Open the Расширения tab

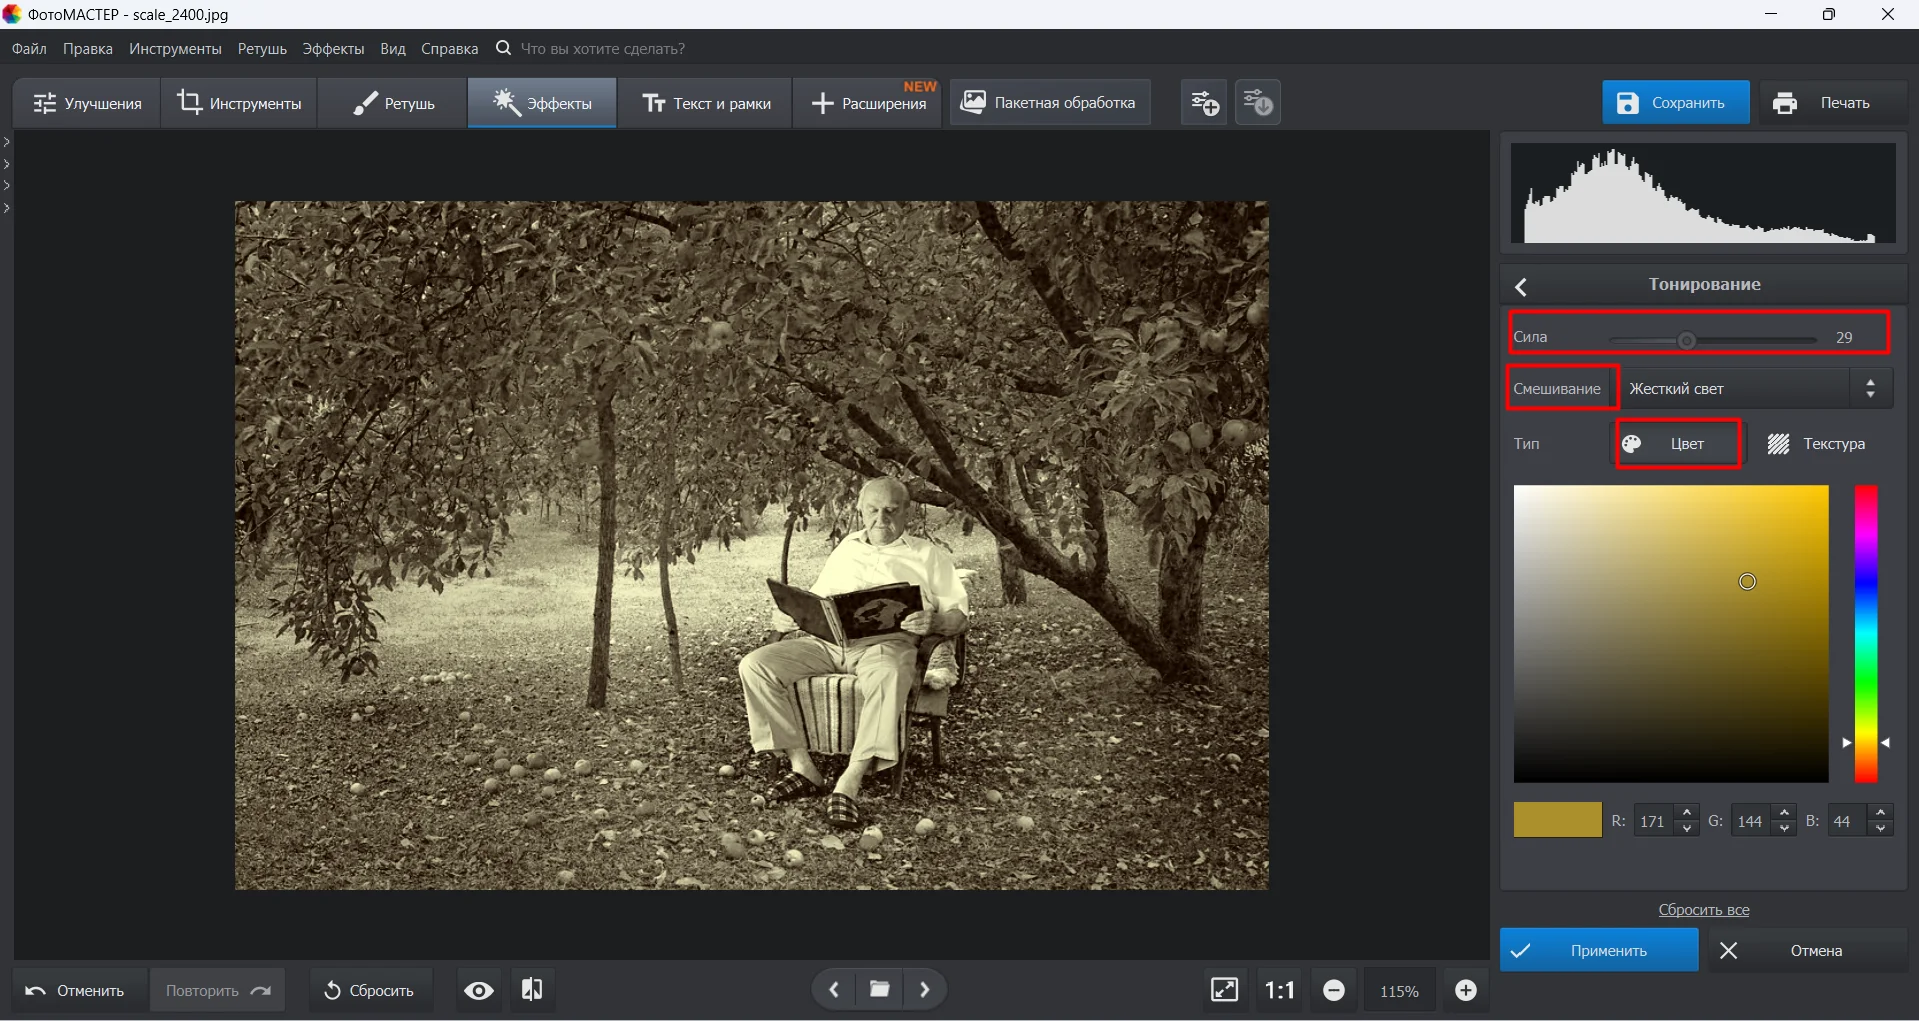[x=868, y=103]
